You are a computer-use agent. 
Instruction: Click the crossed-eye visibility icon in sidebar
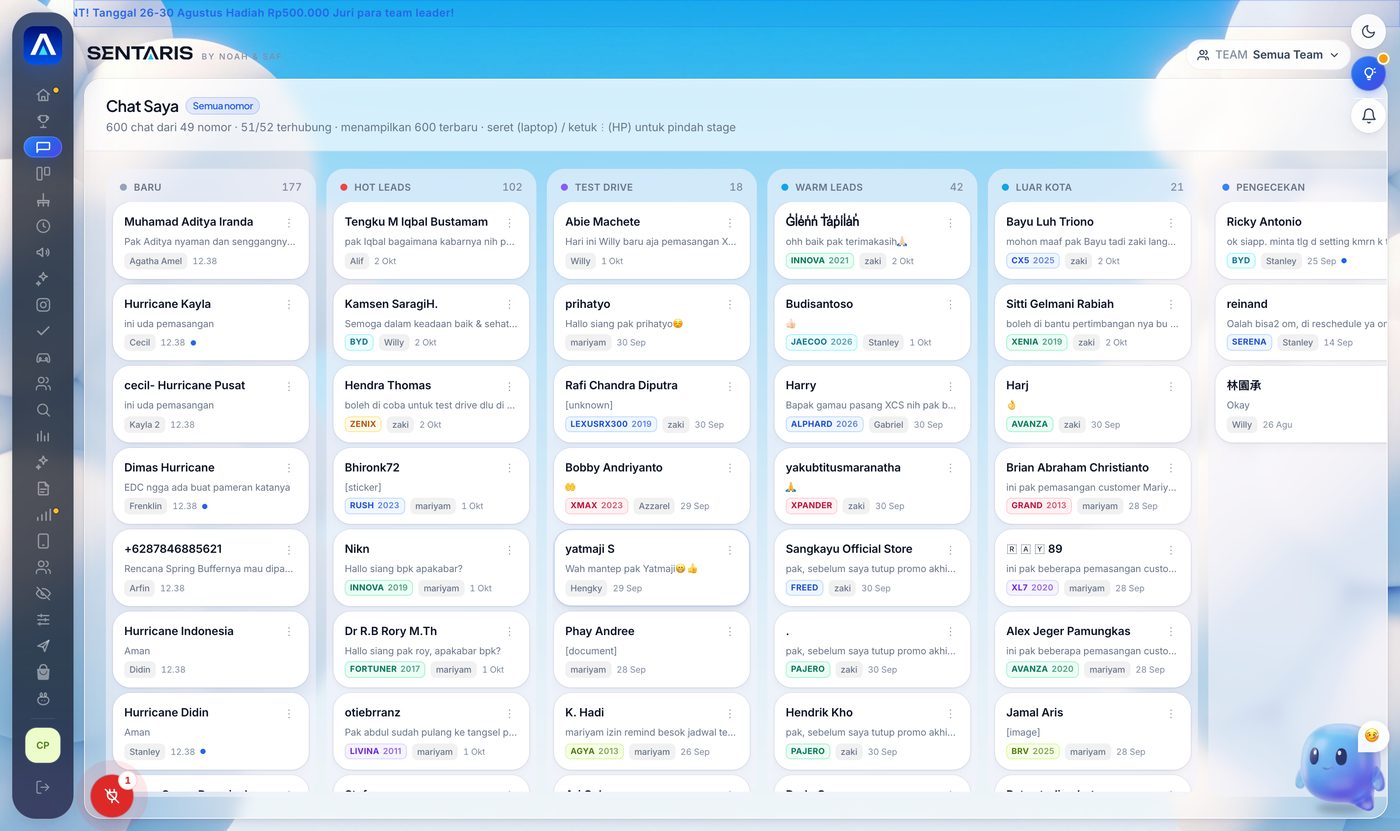tap(43, 593)
